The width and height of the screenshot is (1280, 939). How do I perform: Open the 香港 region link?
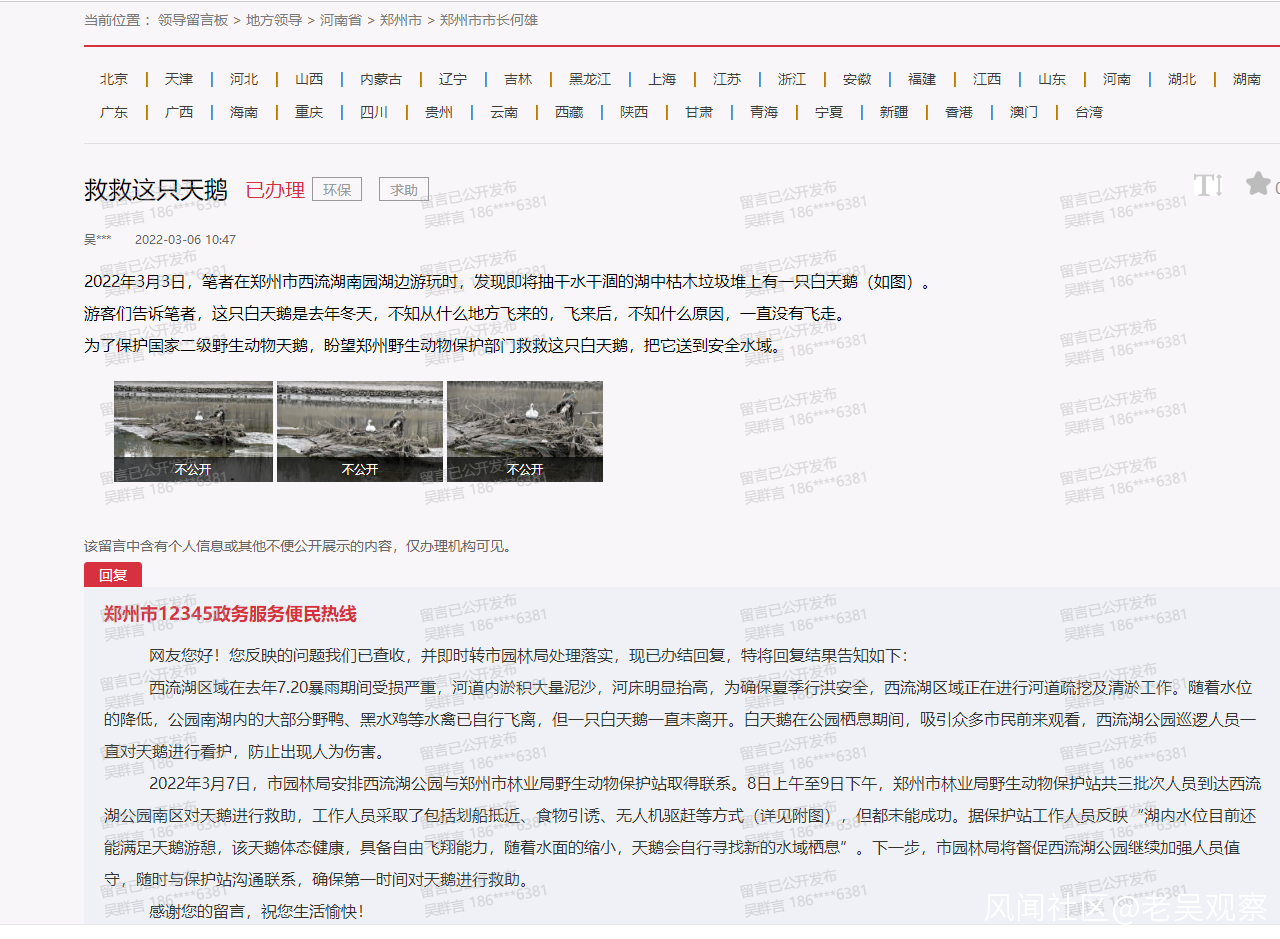(x=959, y=112)
